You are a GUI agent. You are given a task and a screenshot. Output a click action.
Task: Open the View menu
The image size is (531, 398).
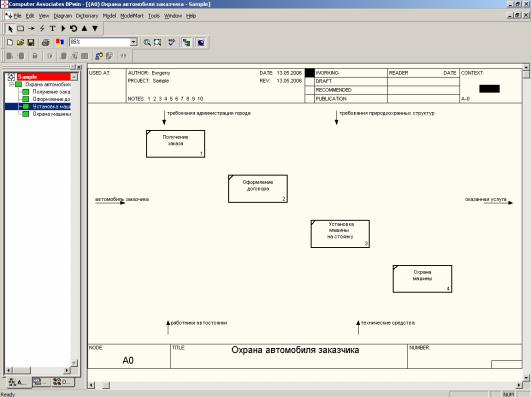coord(44,16)
